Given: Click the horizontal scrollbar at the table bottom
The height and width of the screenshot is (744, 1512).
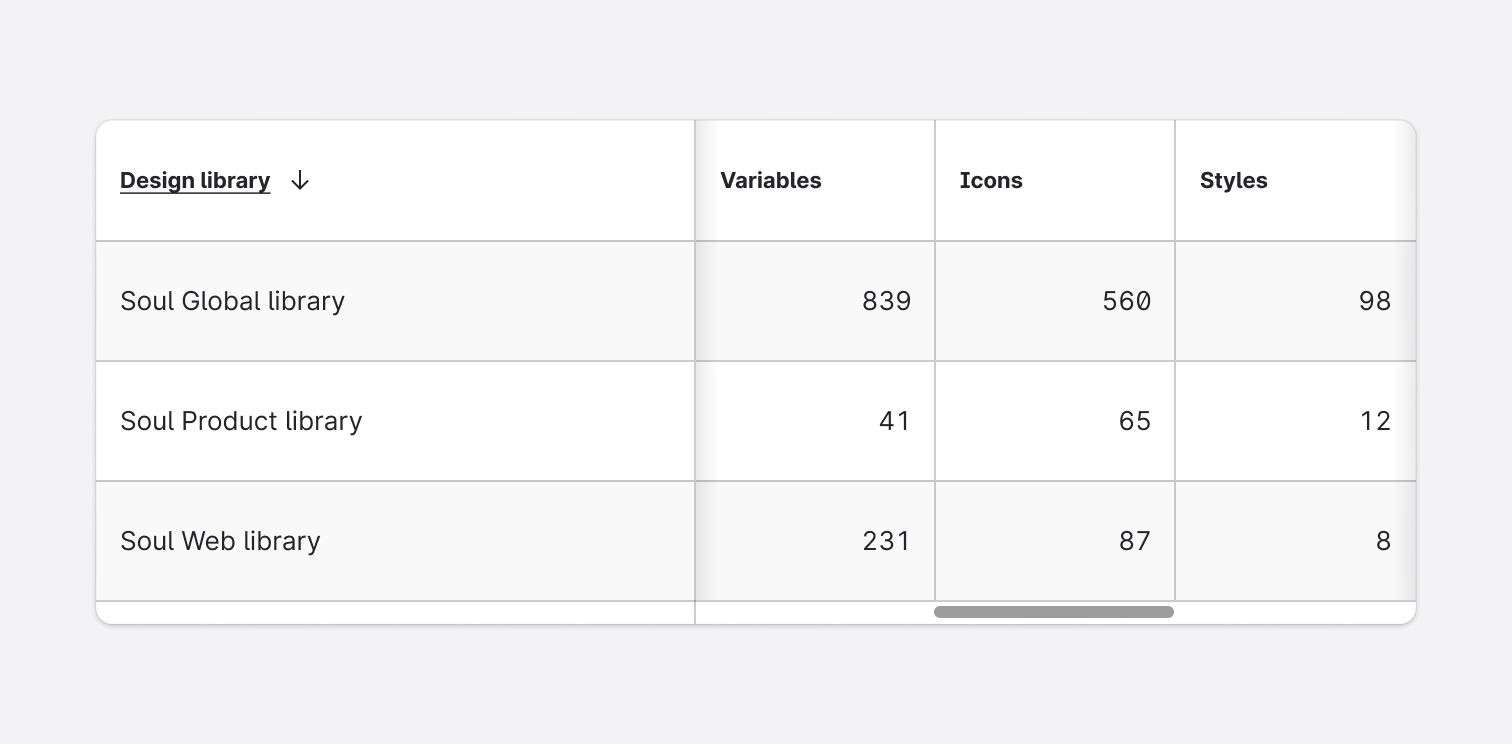Looking at the screenshot, I should click(1054, 611).
